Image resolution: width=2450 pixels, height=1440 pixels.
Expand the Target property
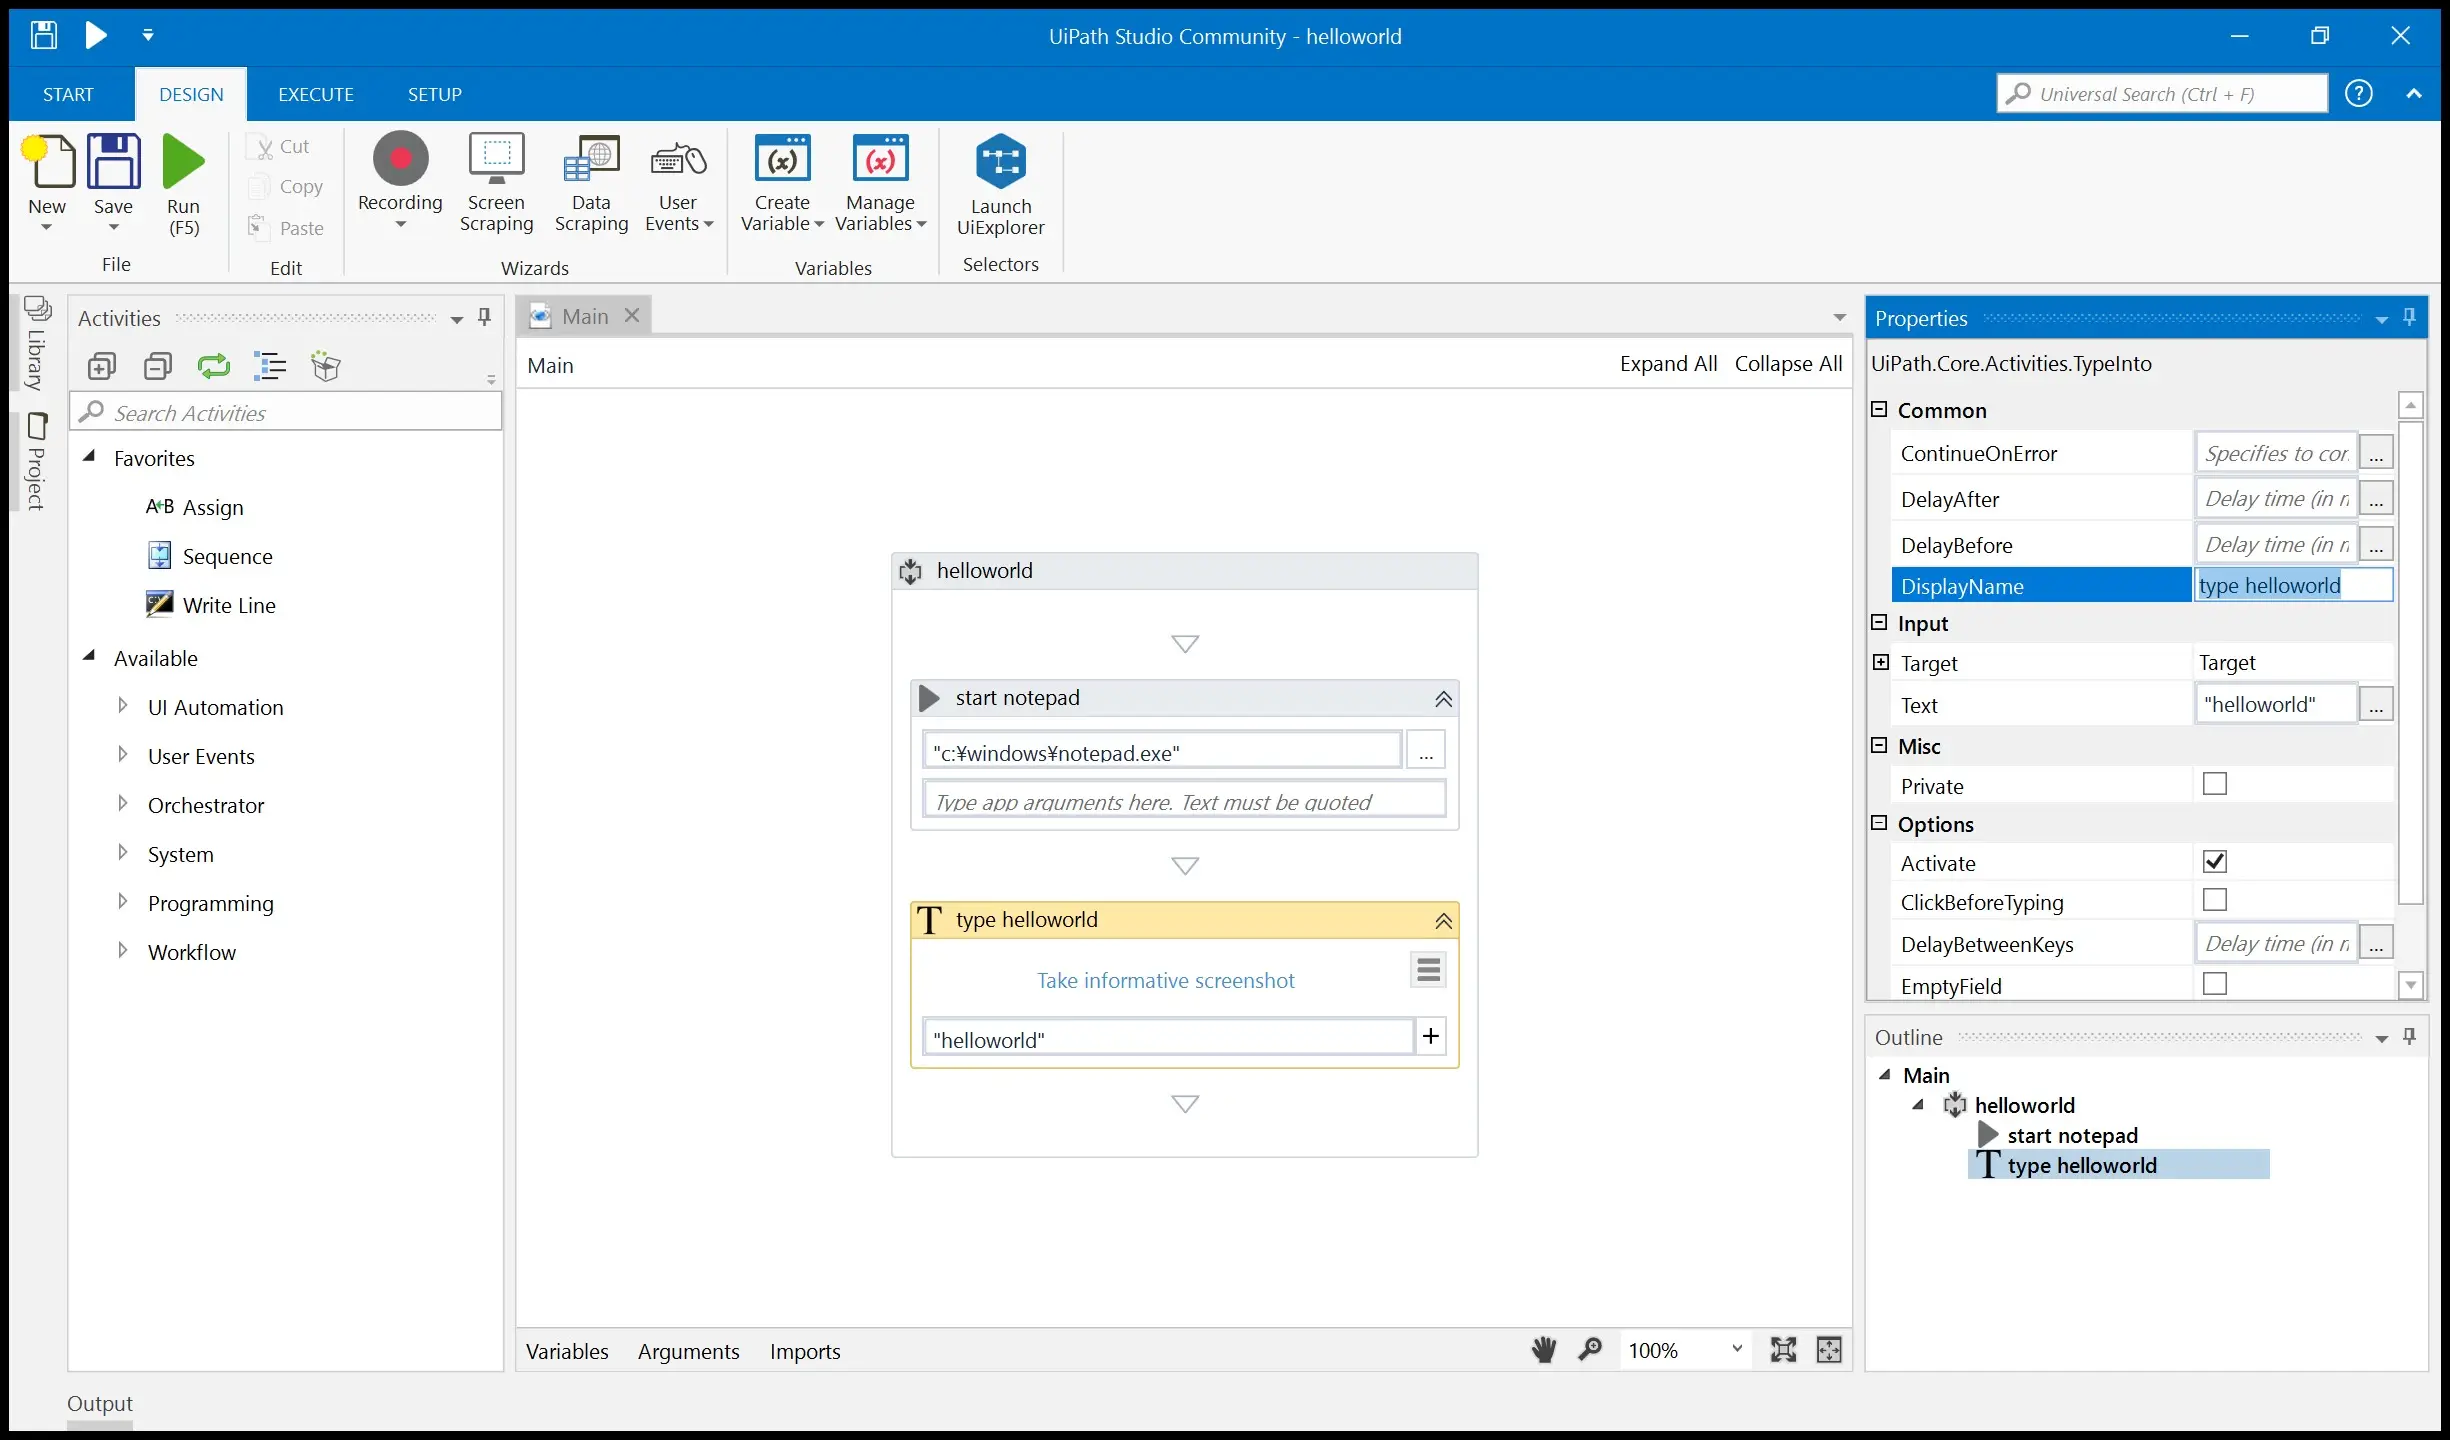[1881, 662]
